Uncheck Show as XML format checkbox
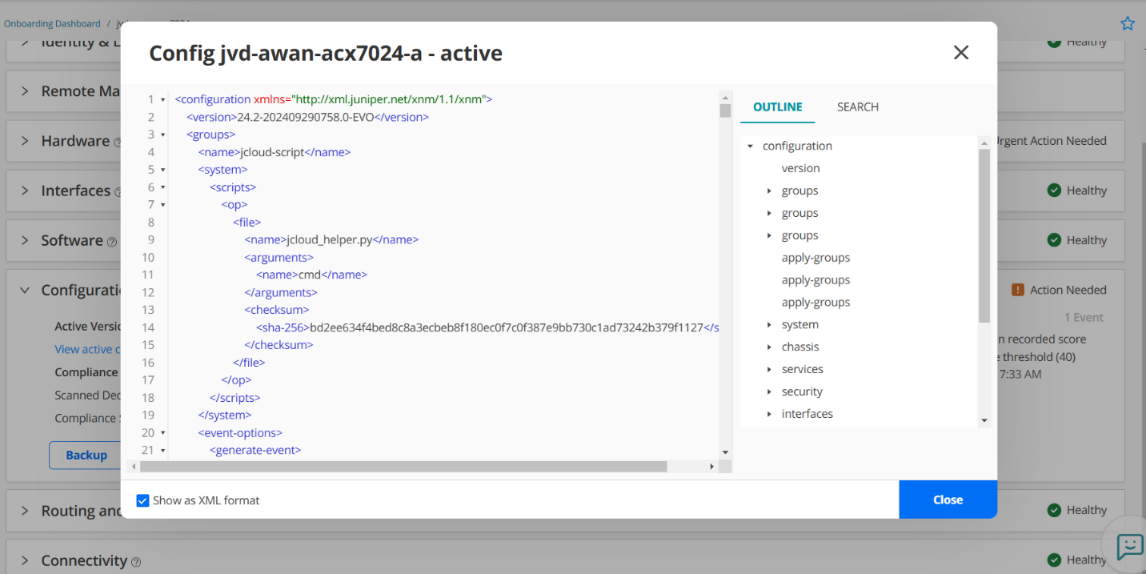This screenshot has height=574, width=1146. [x=143, y=500]
